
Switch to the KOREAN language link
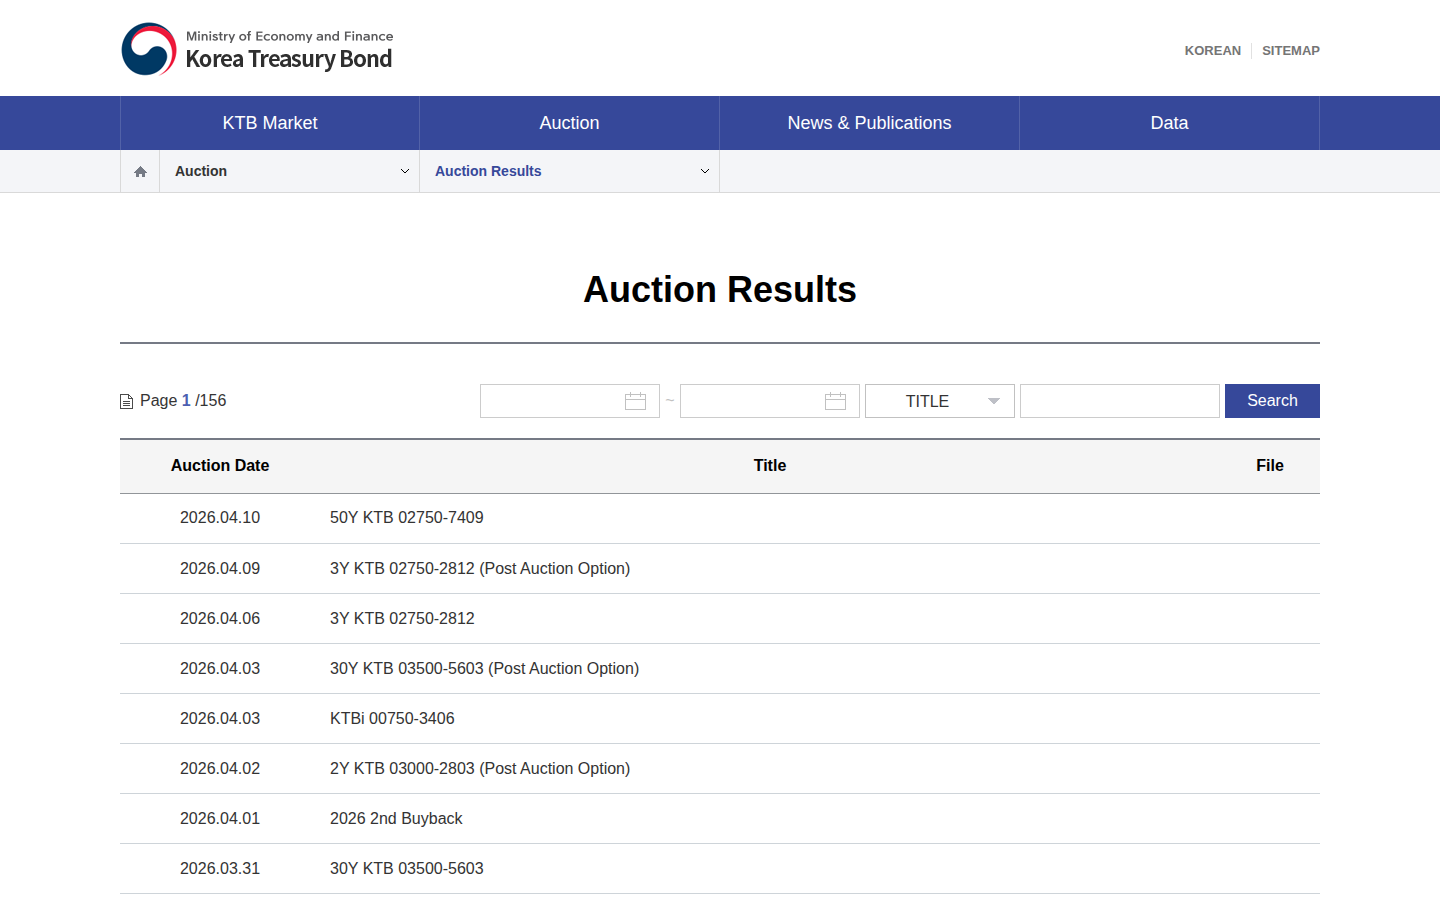click(x=1212, y=51)
